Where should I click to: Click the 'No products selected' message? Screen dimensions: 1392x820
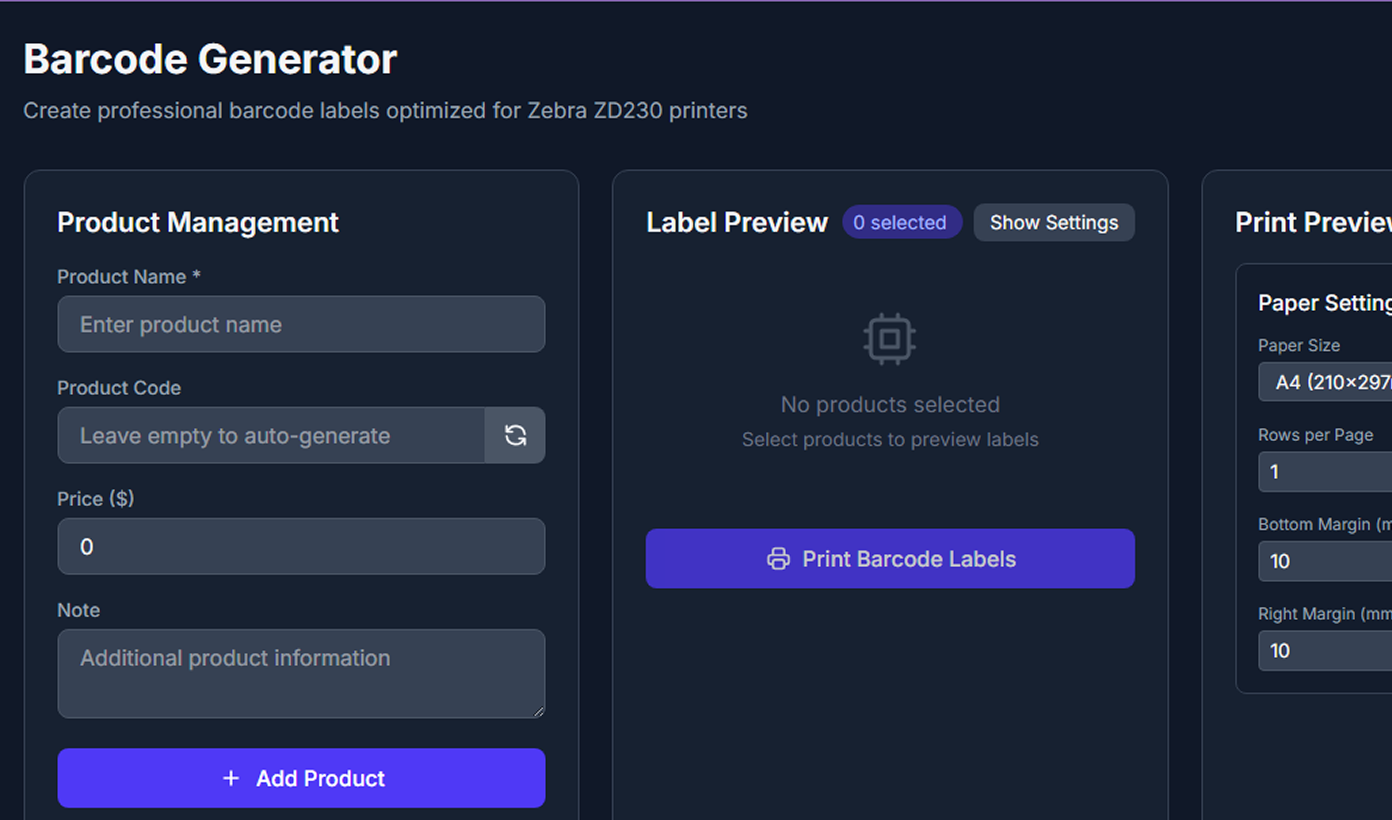click(890, 405)
